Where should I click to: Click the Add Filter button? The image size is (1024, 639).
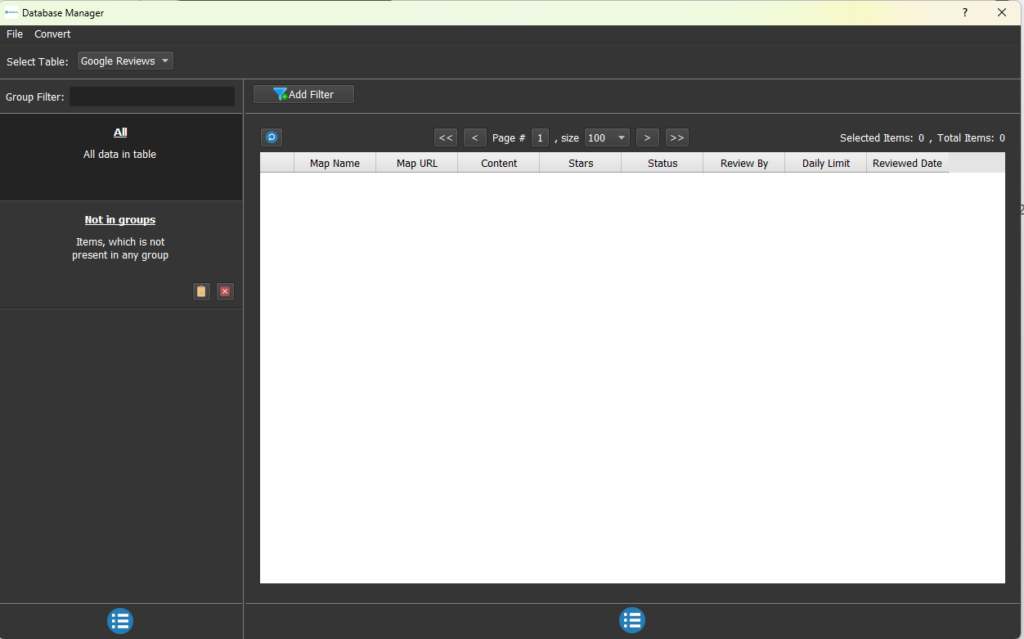point(304,95)
